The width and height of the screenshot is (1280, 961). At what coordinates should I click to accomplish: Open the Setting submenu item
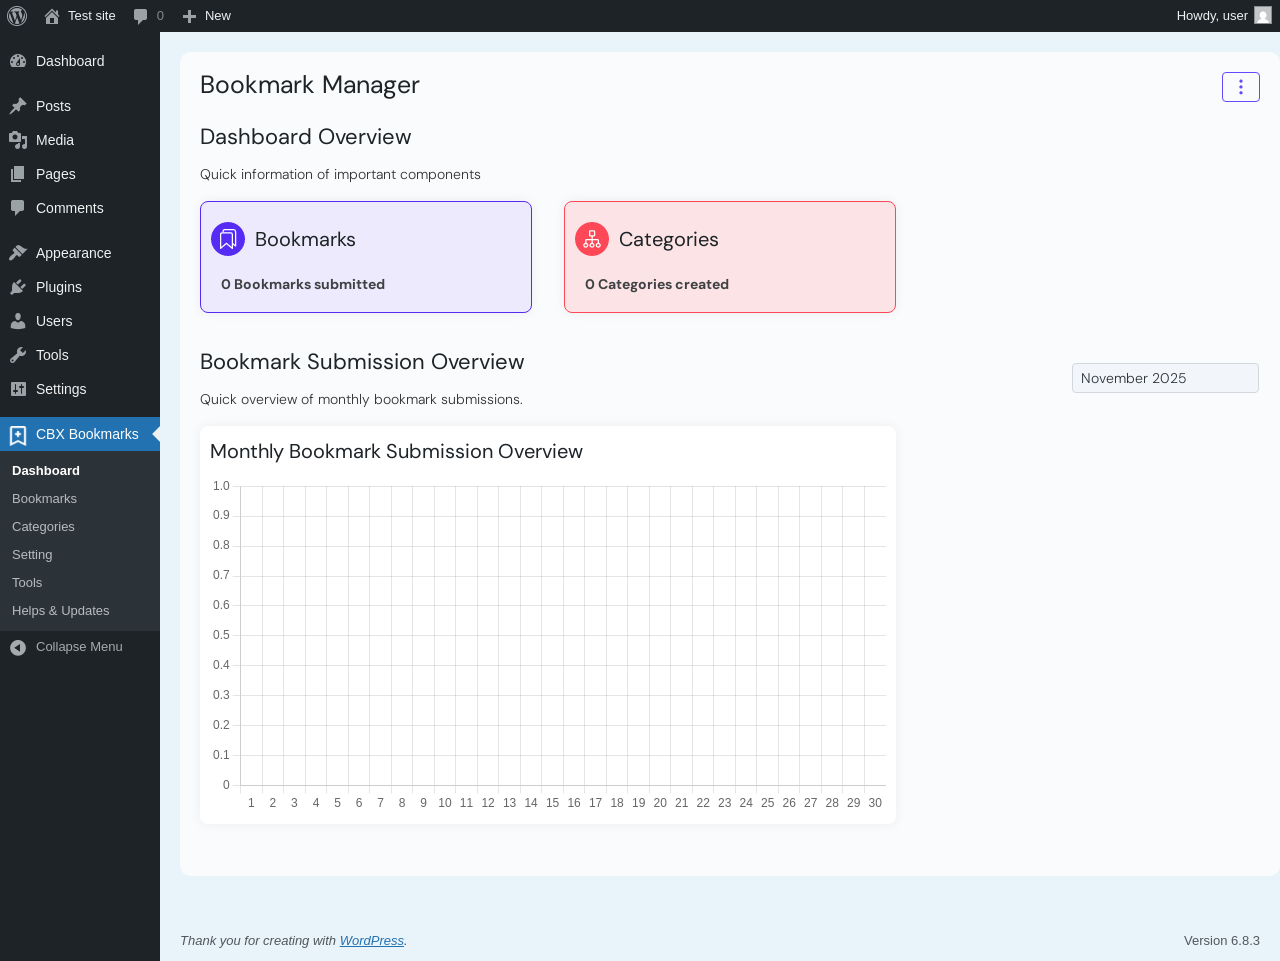tap(32, 555)
